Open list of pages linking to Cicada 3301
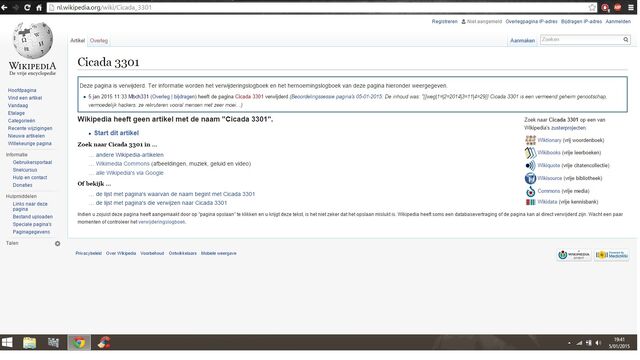 [161, 203]
